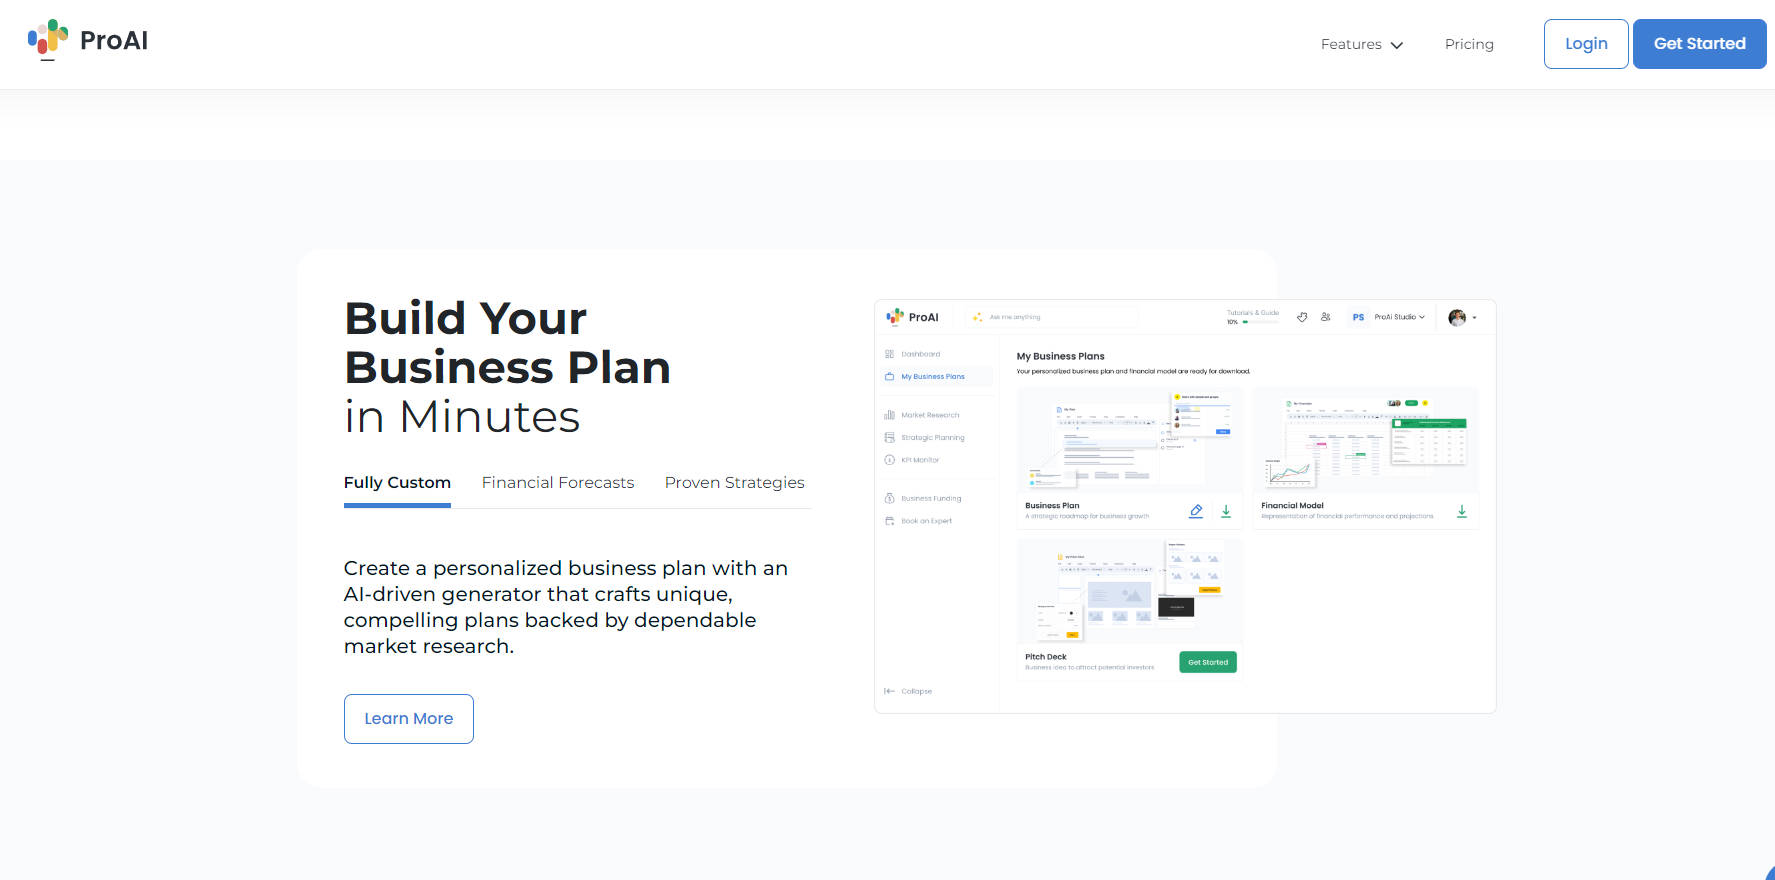Collapse the sidebar in the preview
Image resolution: width=1775 pixels, height=880 pixels.
[908, 691]
